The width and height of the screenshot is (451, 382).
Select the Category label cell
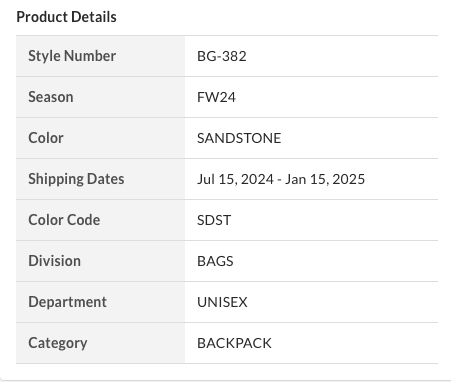coord(100,343)
